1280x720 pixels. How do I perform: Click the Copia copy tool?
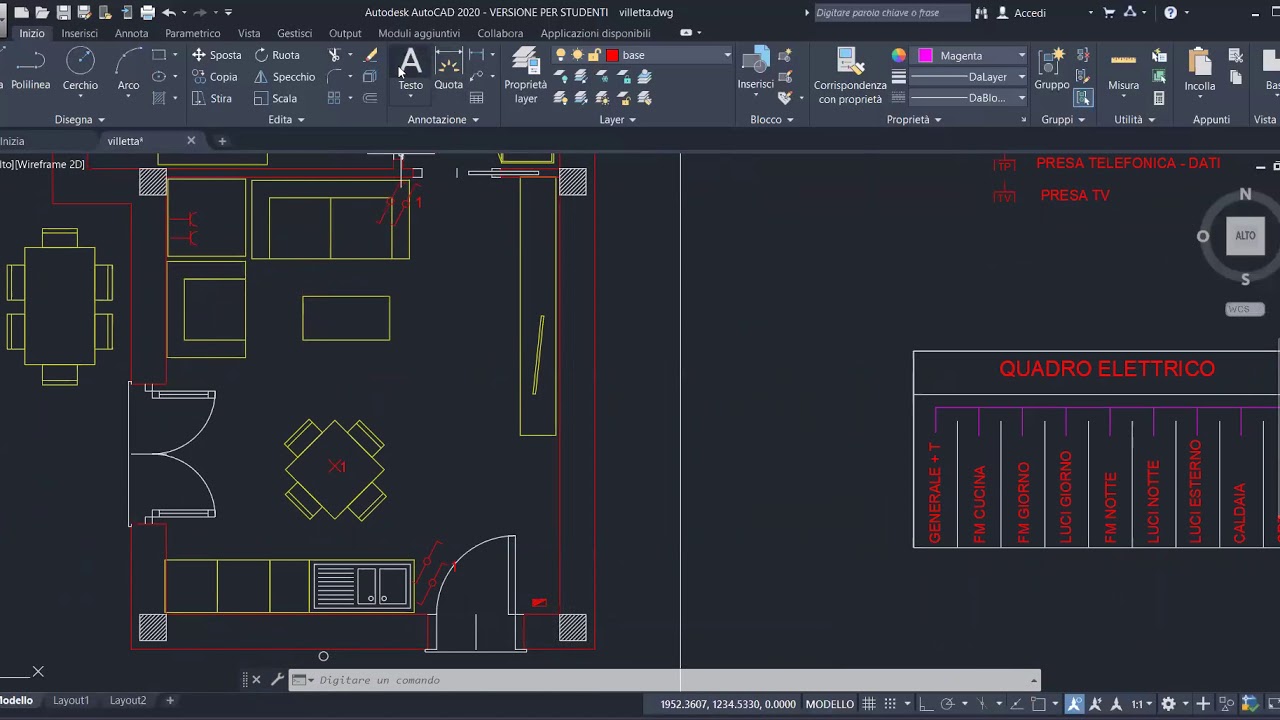[215, 77]
